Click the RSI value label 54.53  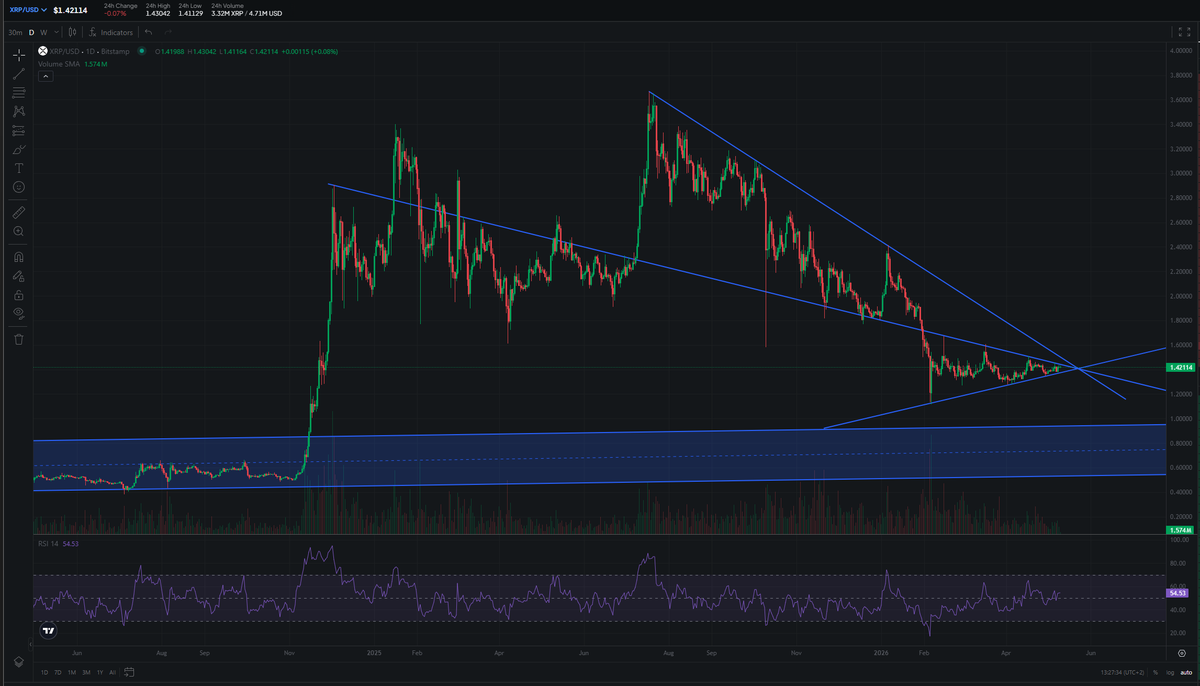pos(1178,593)
